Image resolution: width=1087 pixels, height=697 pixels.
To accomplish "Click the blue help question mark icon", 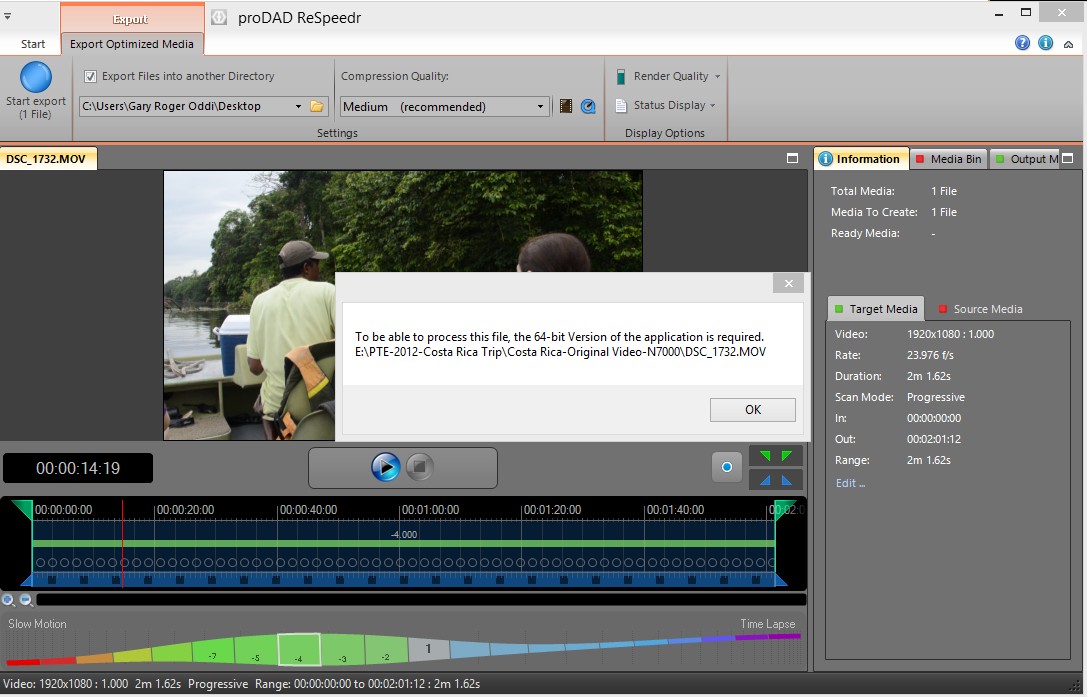I will (x=1022, y=43).
